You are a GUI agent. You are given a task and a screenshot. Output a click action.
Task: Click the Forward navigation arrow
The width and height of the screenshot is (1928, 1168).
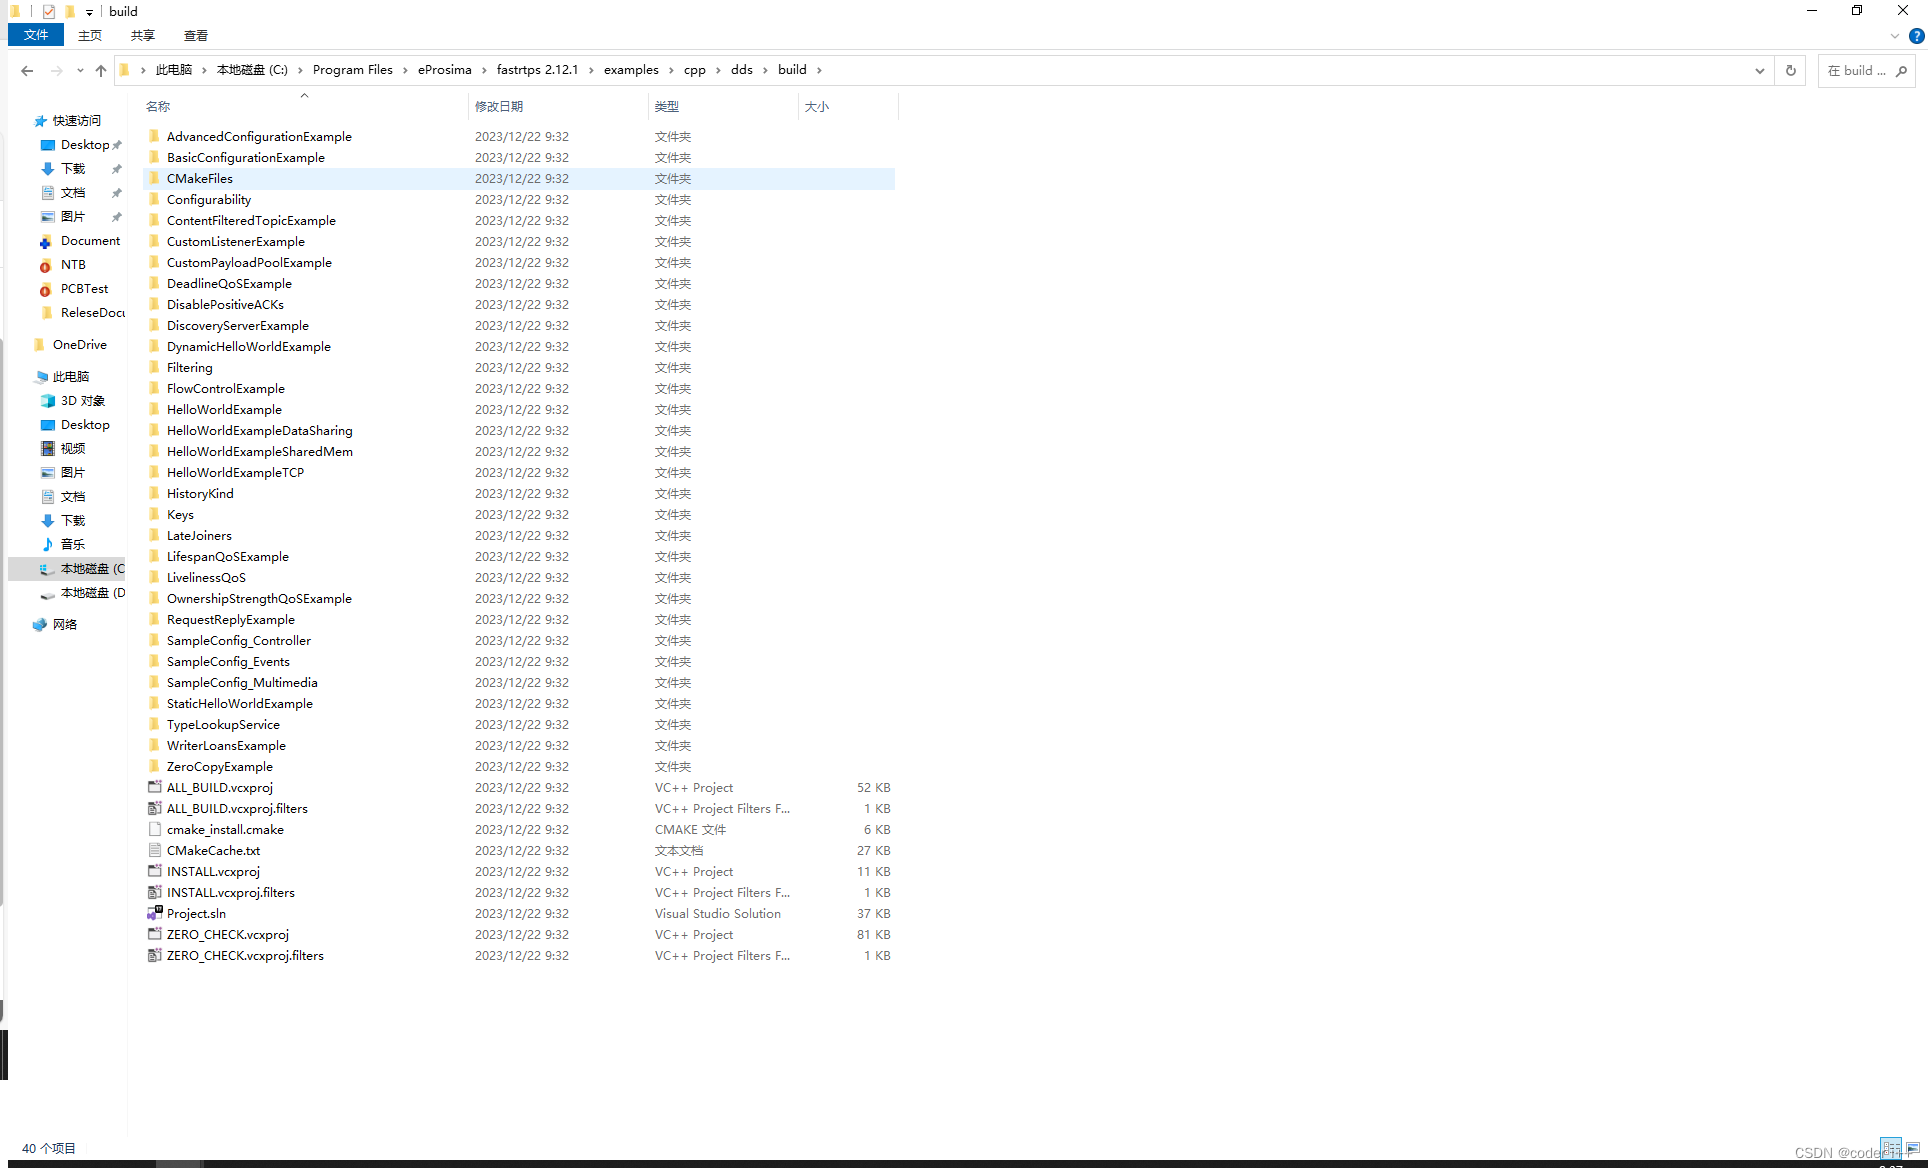tap(56, 70)
